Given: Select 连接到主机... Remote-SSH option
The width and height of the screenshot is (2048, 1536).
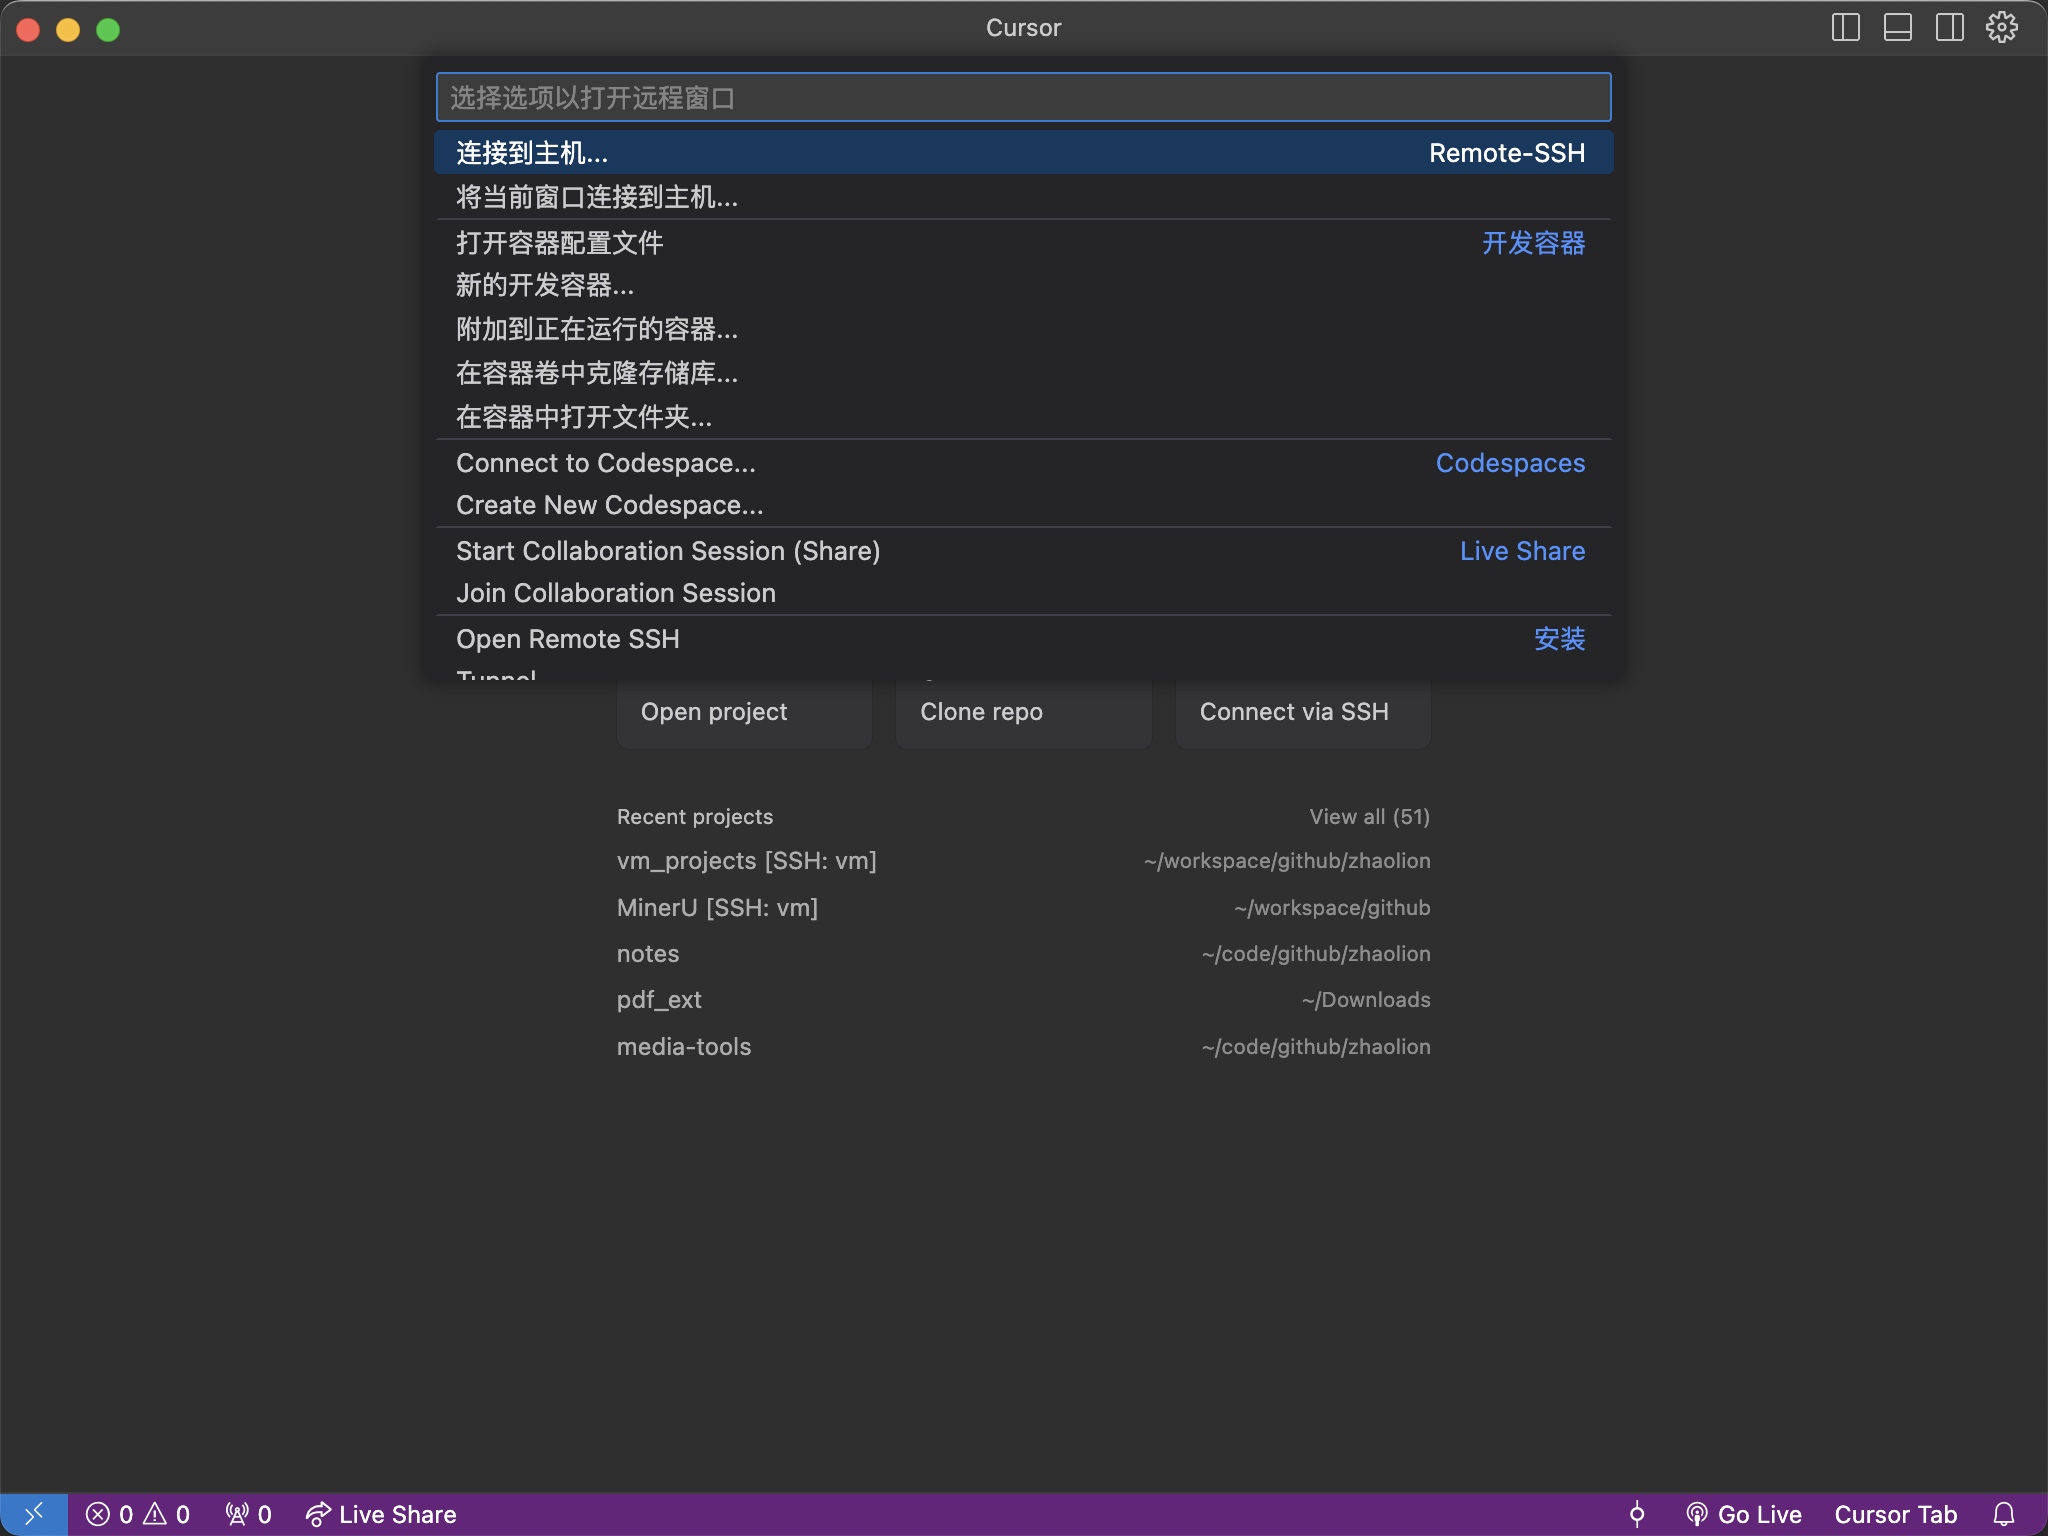Looking at the screenshot, I should [x=1023, y=153].
